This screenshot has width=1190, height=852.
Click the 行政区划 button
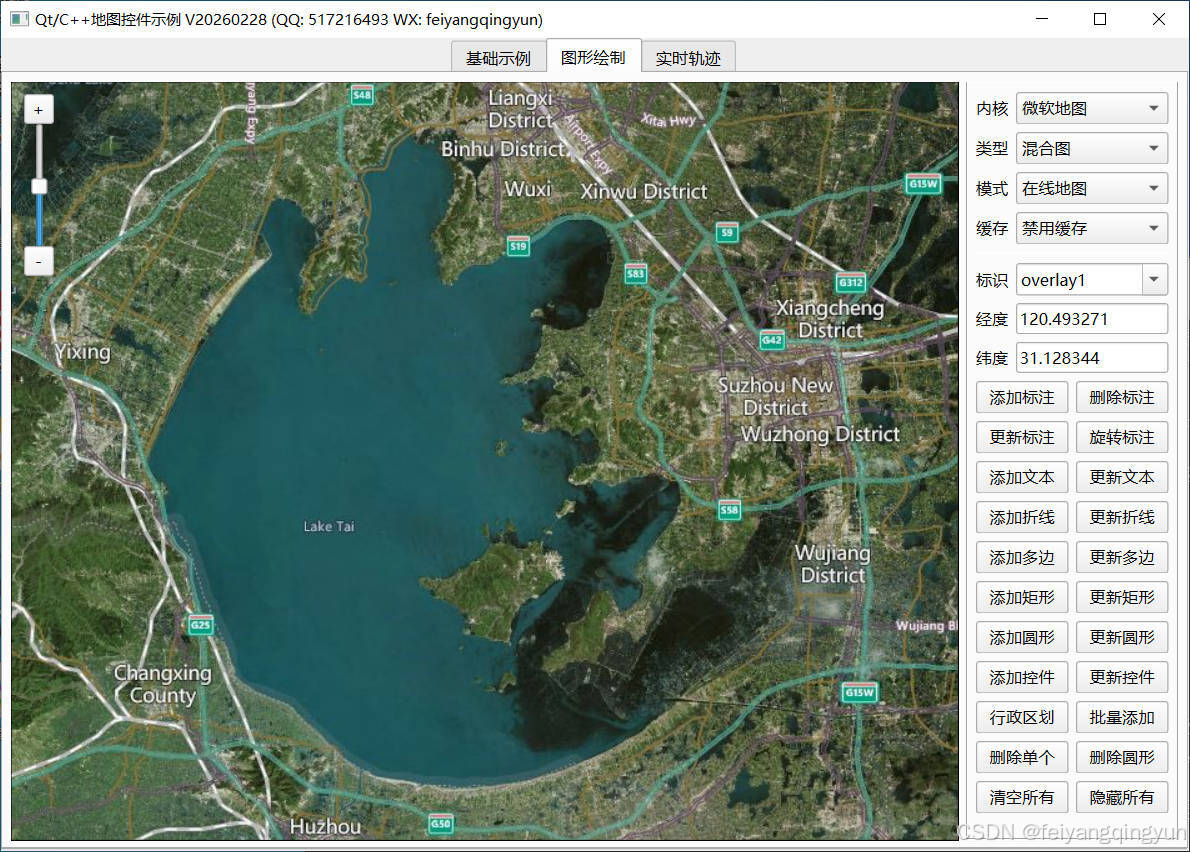[1022, 718]
